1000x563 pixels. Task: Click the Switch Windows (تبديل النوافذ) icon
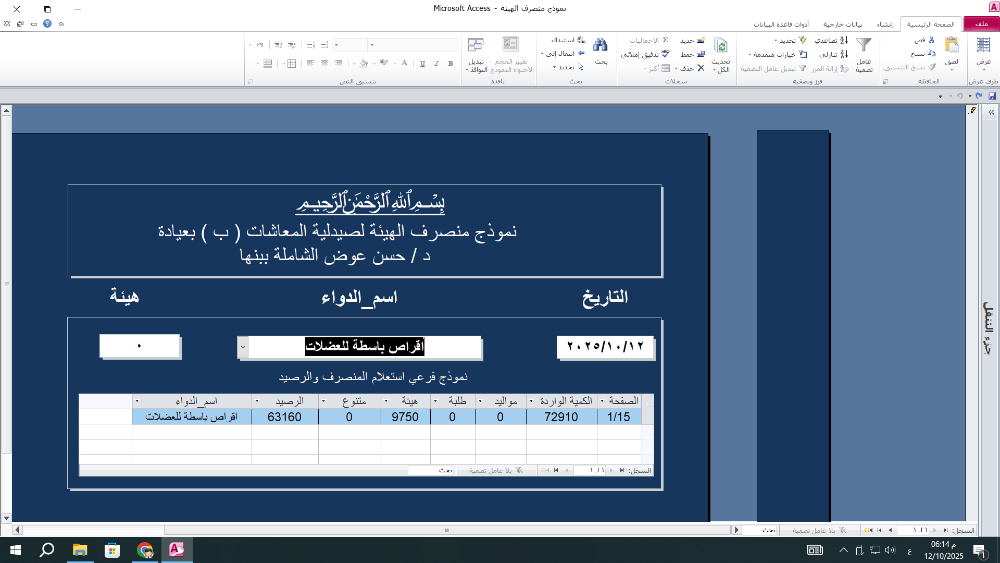pyautogui.click(x=476, y=49)
